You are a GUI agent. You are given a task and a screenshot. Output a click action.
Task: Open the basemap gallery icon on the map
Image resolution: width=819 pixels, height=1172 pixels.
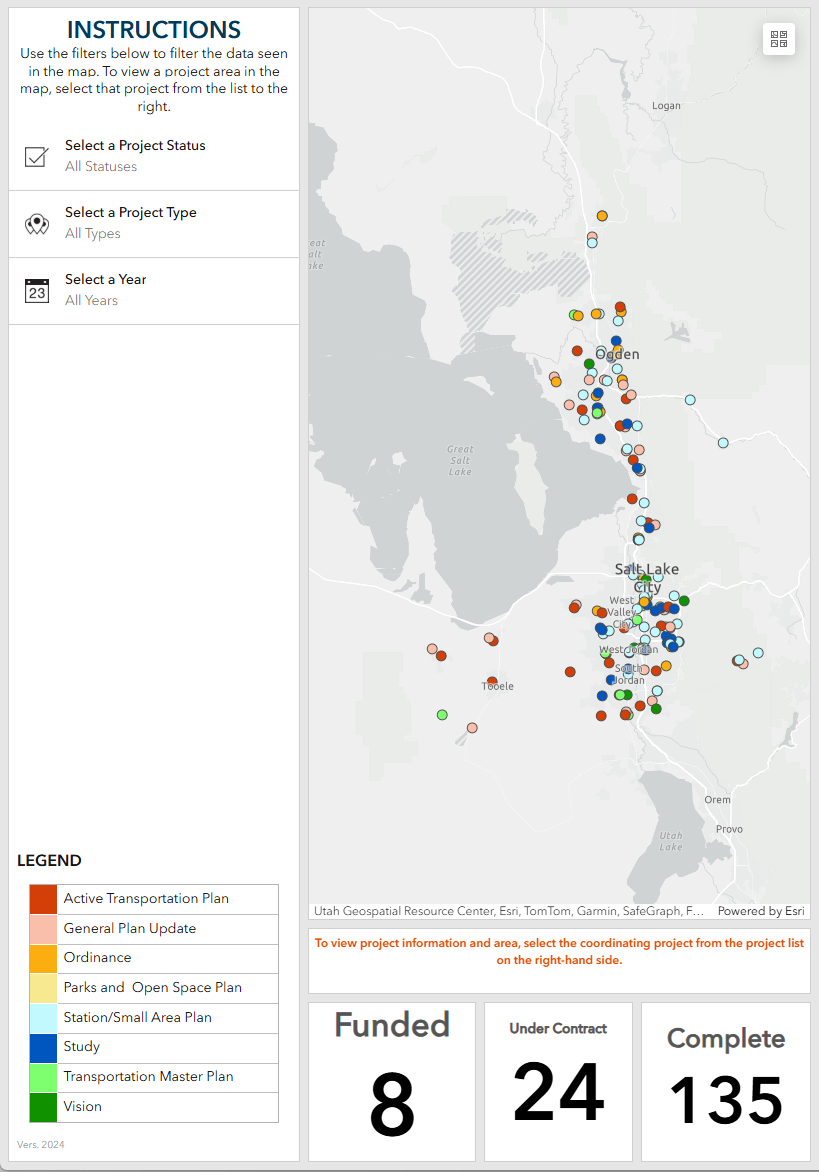coord(778,38)
